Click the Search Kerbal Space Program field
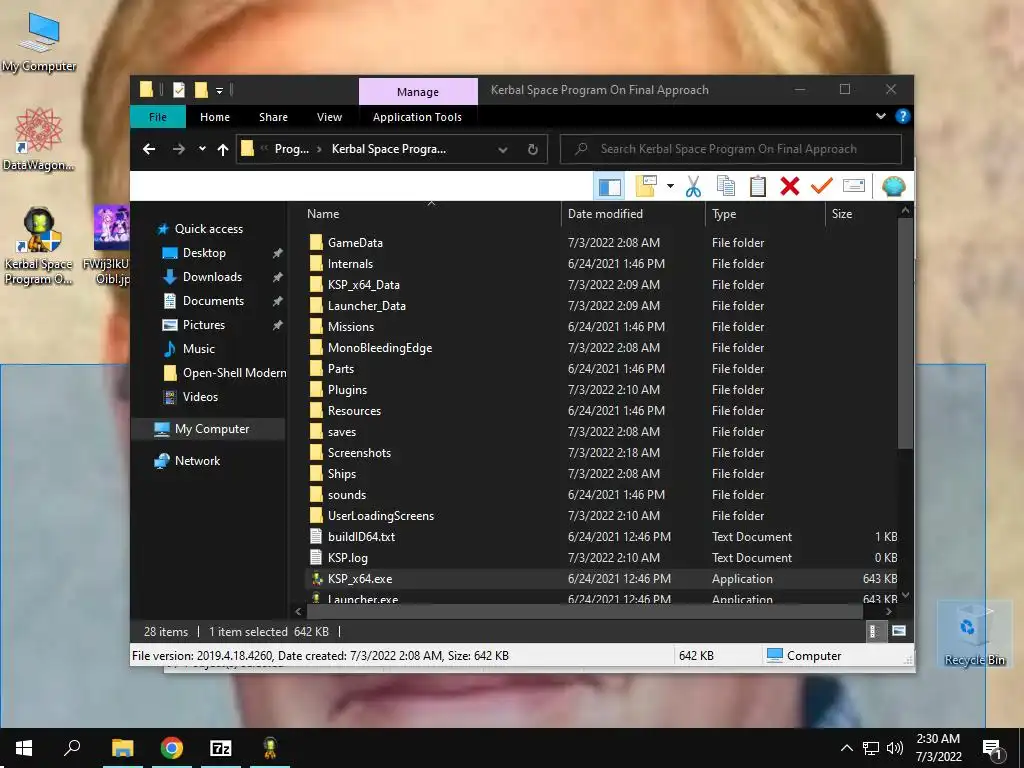Screen dimensions: 1024x768 (x=731, y=149)
